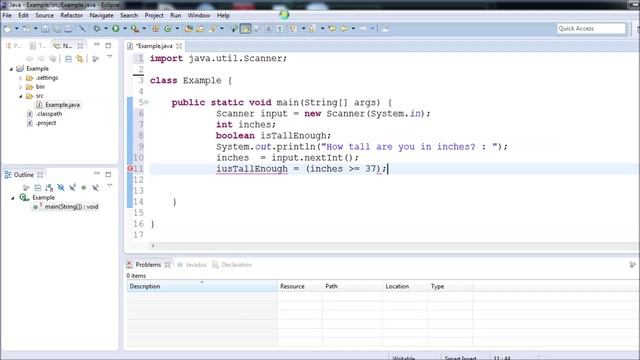Image resolution: width=640 pixels, height=360 pixels.
Task: Open the Debug configurations dropdown arrow
Action: tap(106, 29)
